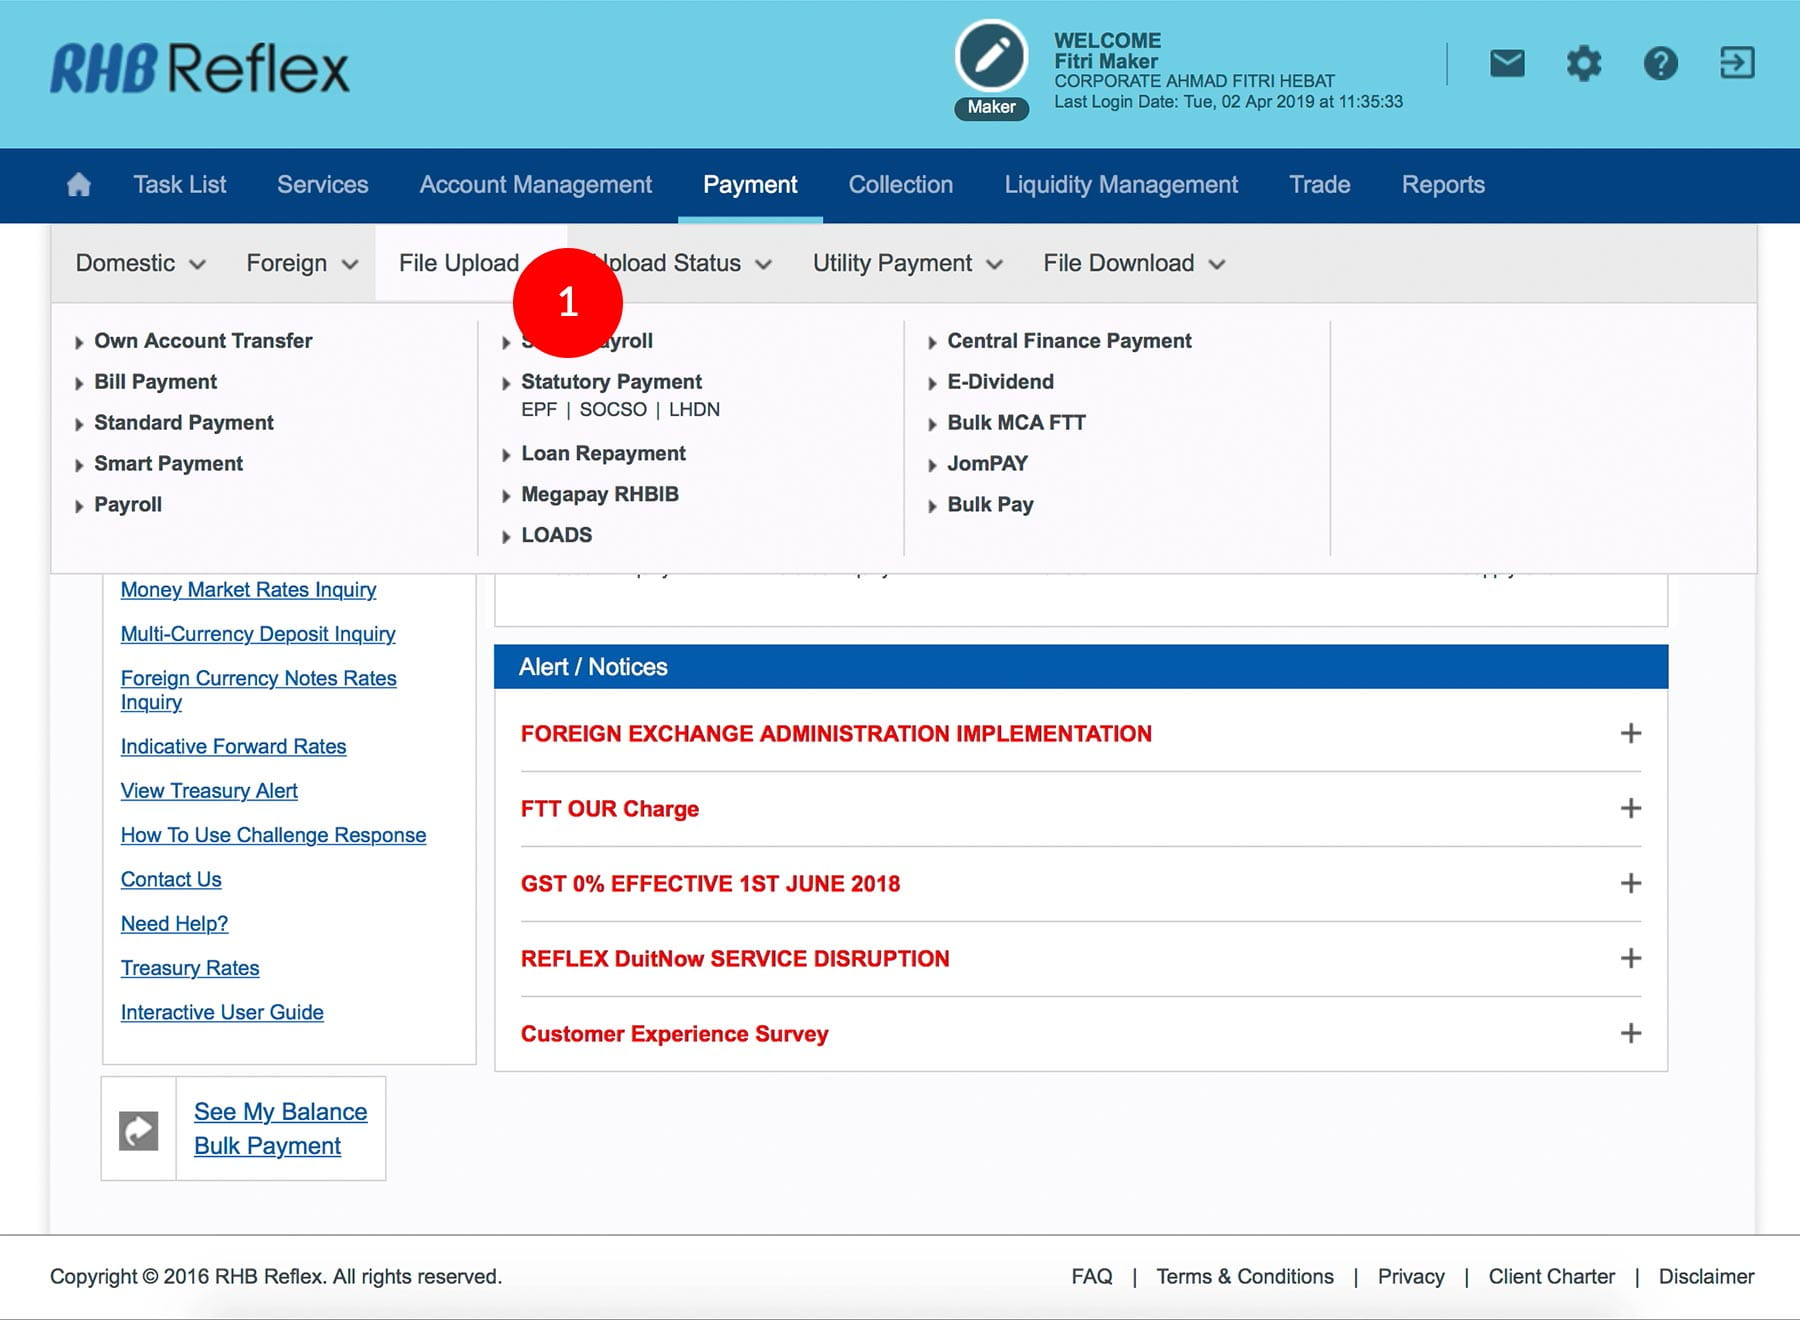This screenshot has width=1800, height=1320.
Task: Open the Reports menu tab
Action: click(1442, 185)
